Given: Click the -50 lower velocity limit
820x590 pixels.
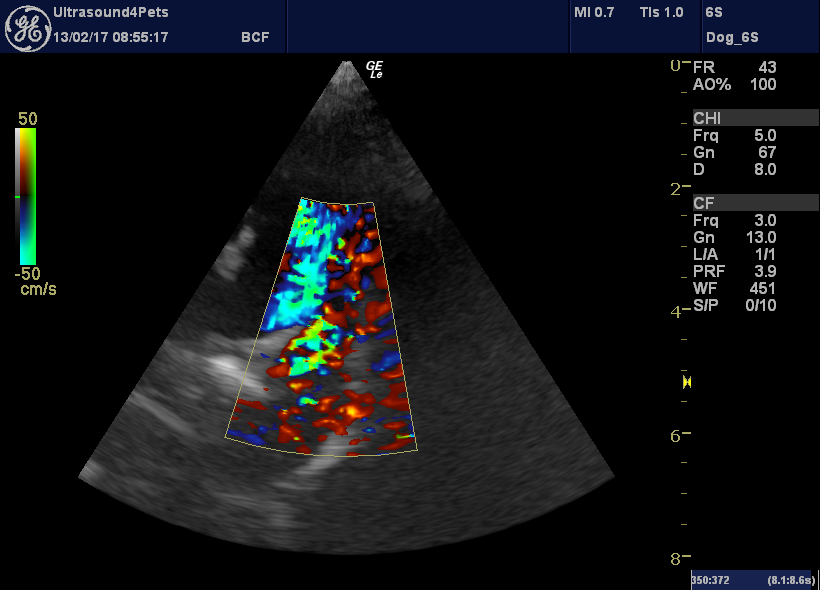Looking at the screenshot, I should tap(27, 274).
